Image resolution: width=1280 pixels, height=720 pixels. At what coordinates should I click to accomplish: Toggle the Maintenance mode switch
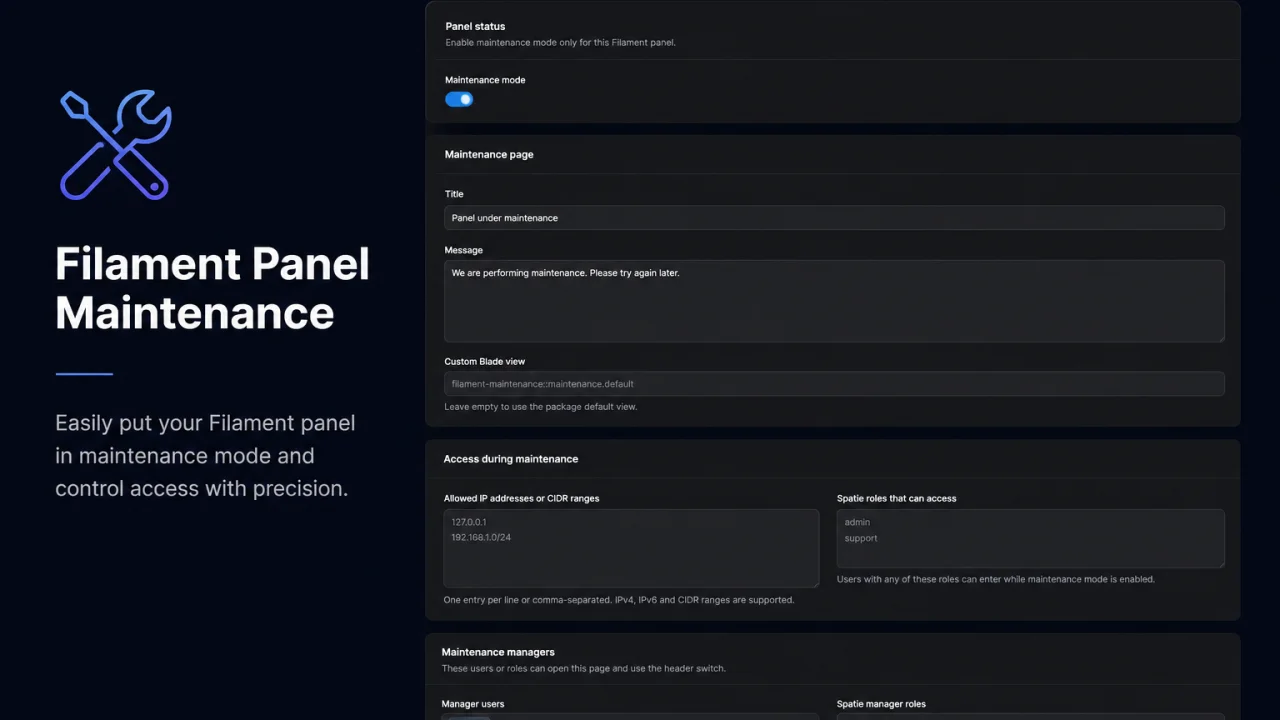(459, 99)
